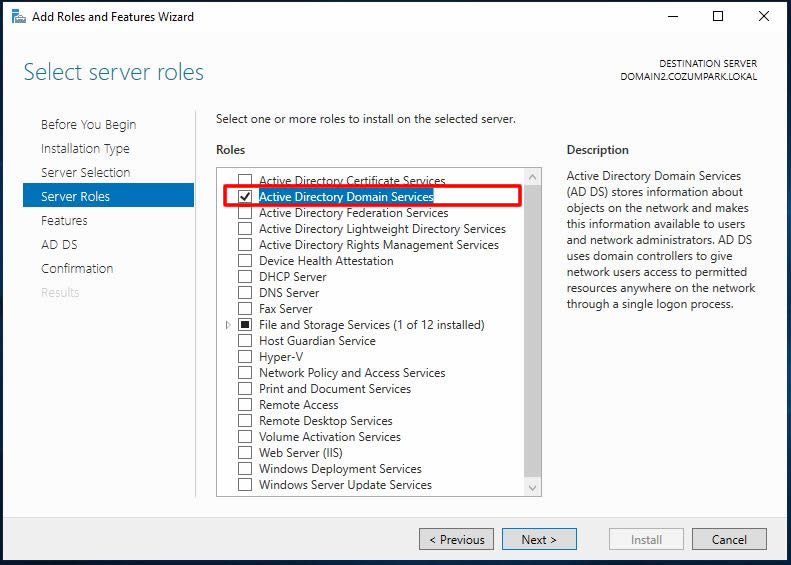
Task: Check Windows Deployment Services checkbox
Action: [245, 469]
